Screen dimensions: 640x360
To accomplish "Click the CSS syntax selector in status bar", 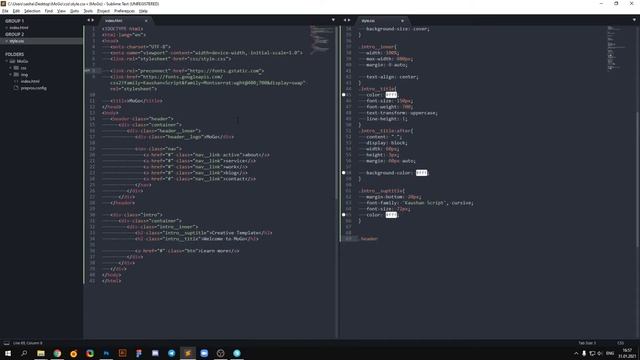I will click(620, 343).
